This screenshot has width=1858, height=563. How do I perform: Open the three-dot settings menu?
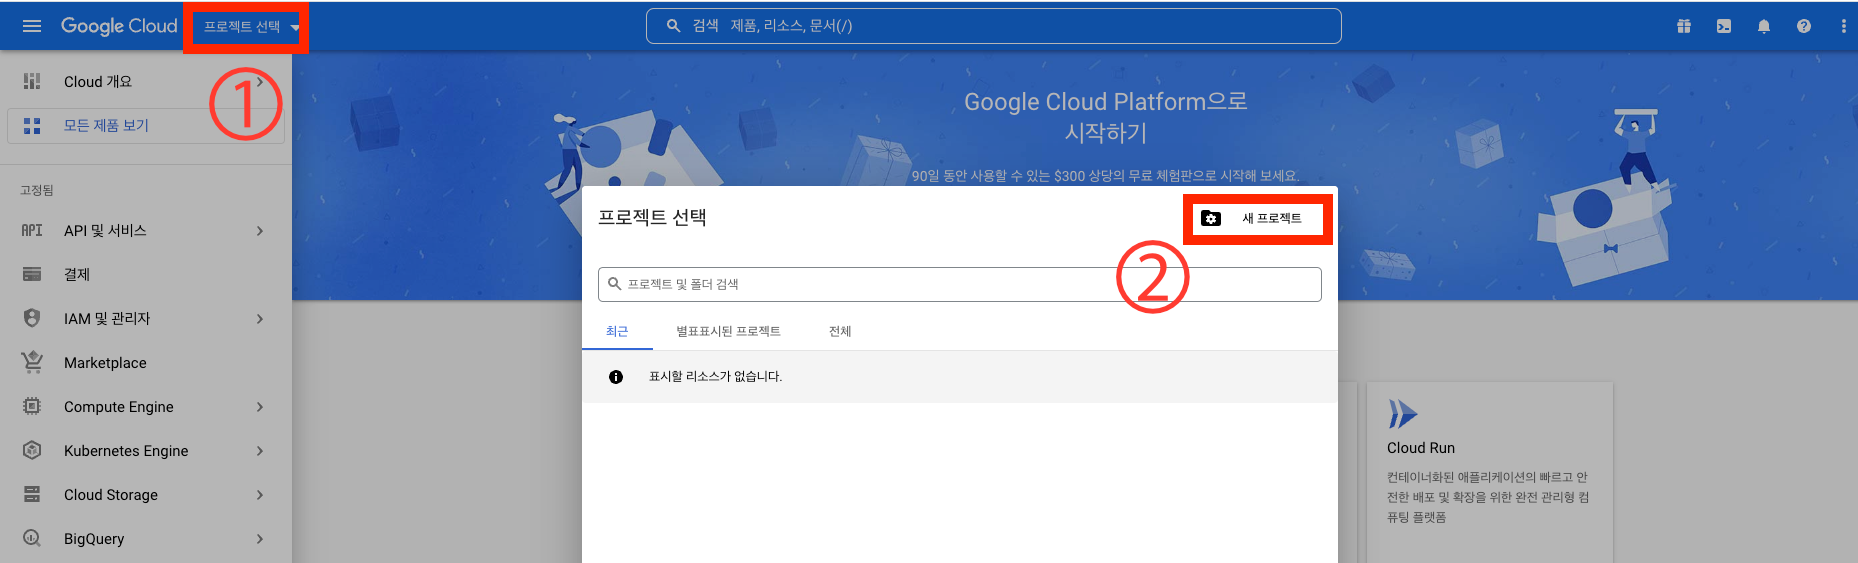coord(1843,26)
